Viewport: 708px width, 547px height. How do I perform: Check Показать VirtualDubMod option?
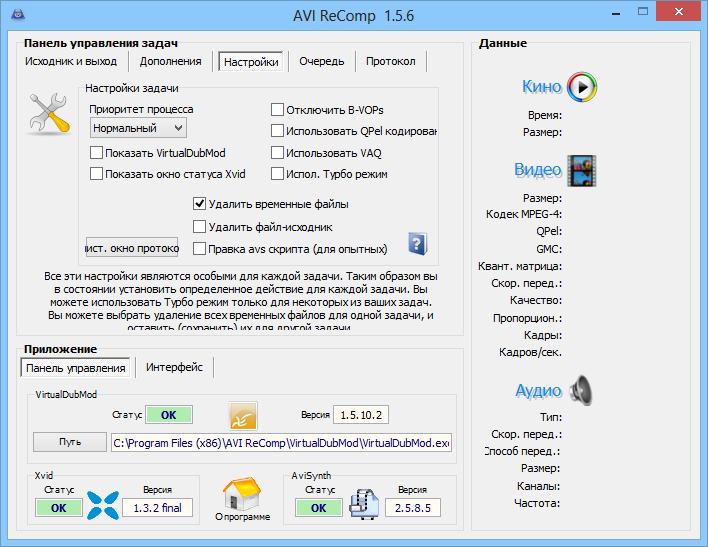click(96, 153)
